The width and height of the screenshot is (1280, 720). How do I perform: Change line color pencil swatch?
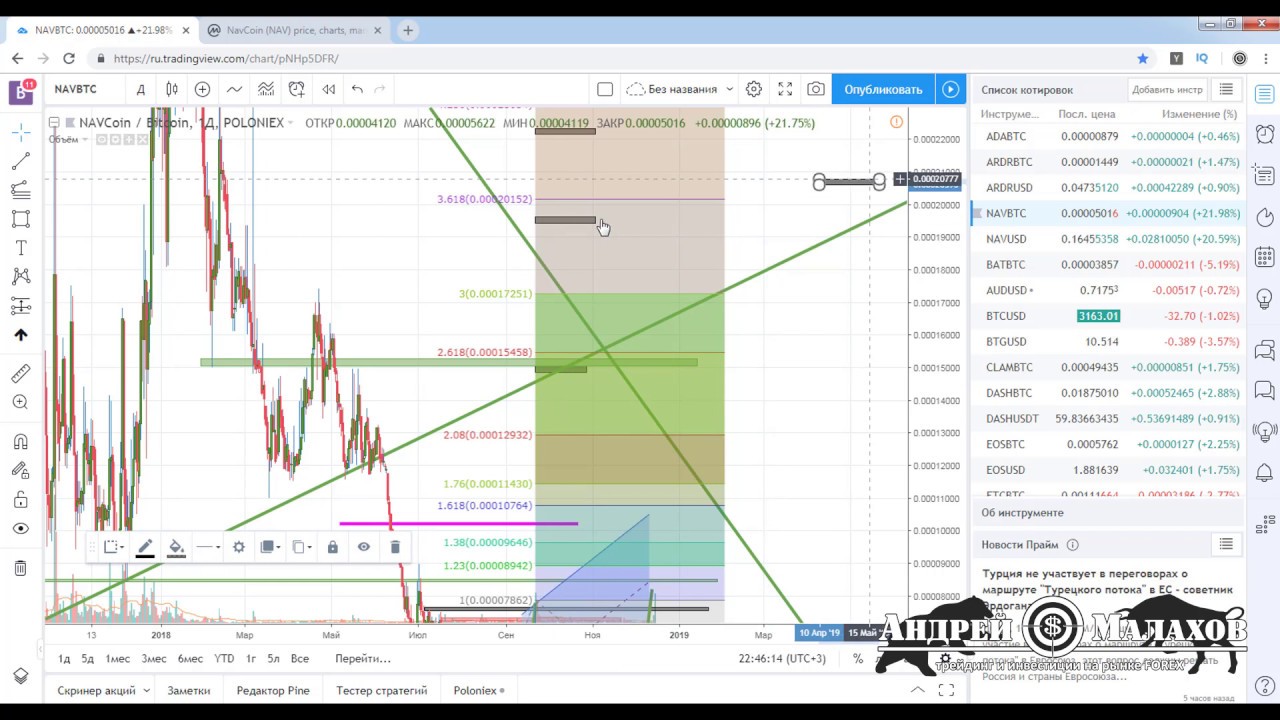click(x=145, y=547)
